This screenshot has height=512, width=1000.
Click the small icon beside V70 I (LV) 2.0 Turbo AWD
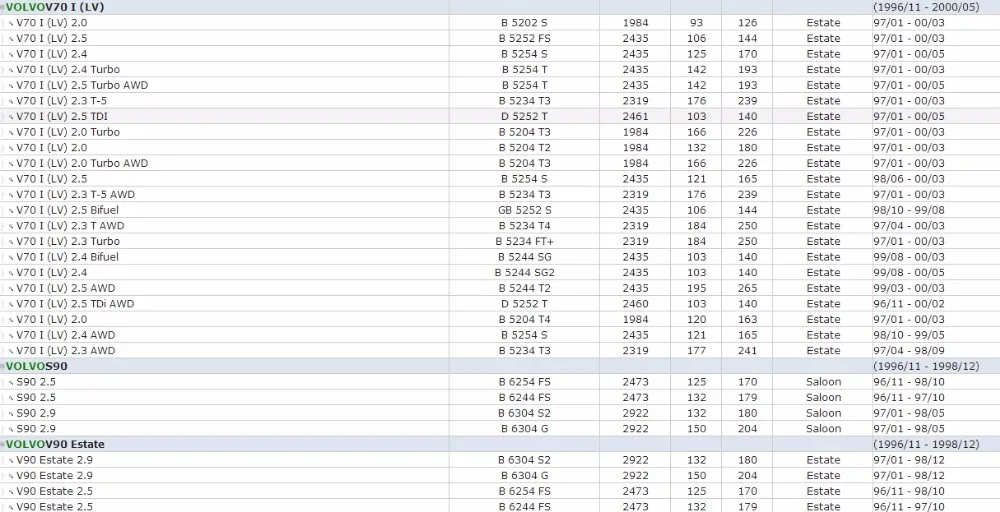(x=11, y=164)
